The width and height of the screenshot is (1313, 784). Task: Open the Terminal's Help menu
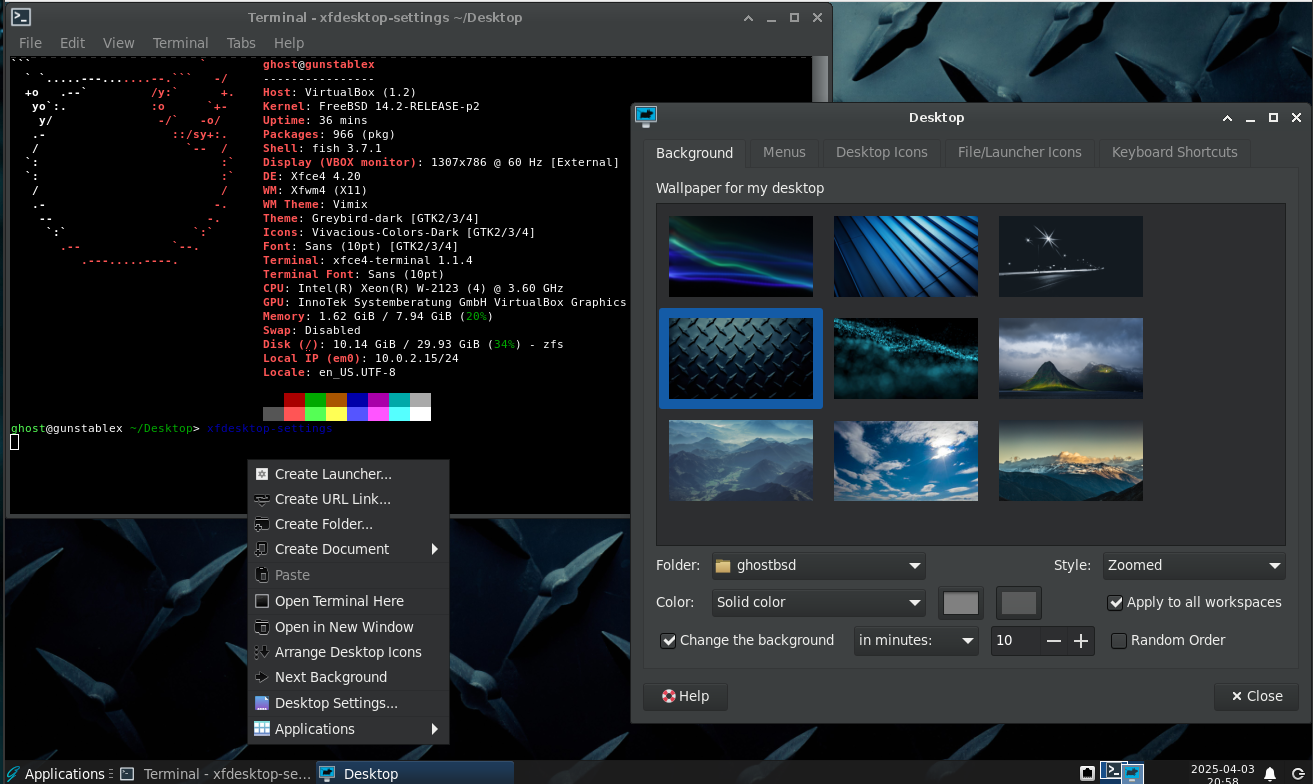point(289,43)
